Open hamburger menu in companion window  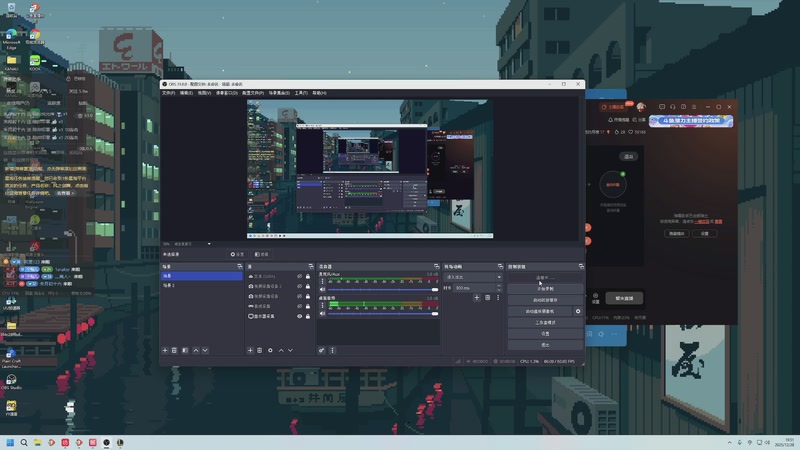point(694,107)
